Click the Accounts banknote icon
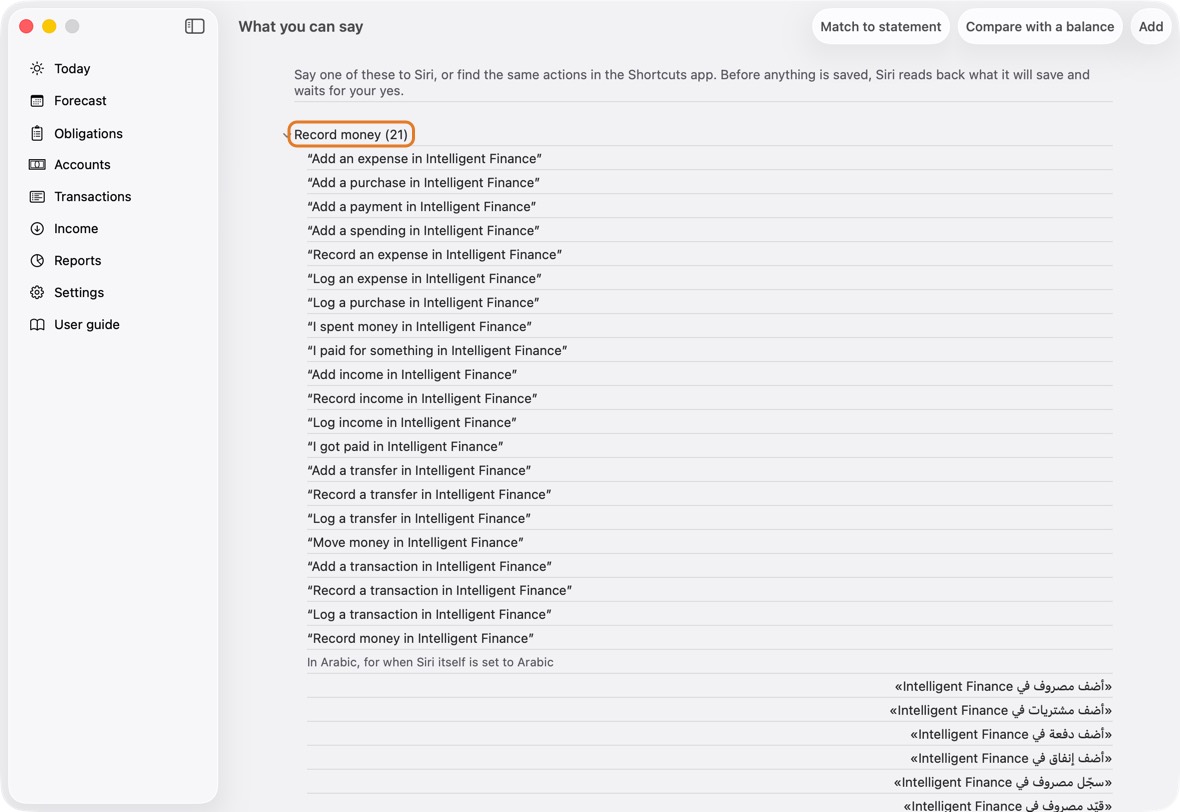The width and height of the screenshot is (1180, 812). (37, 165)
